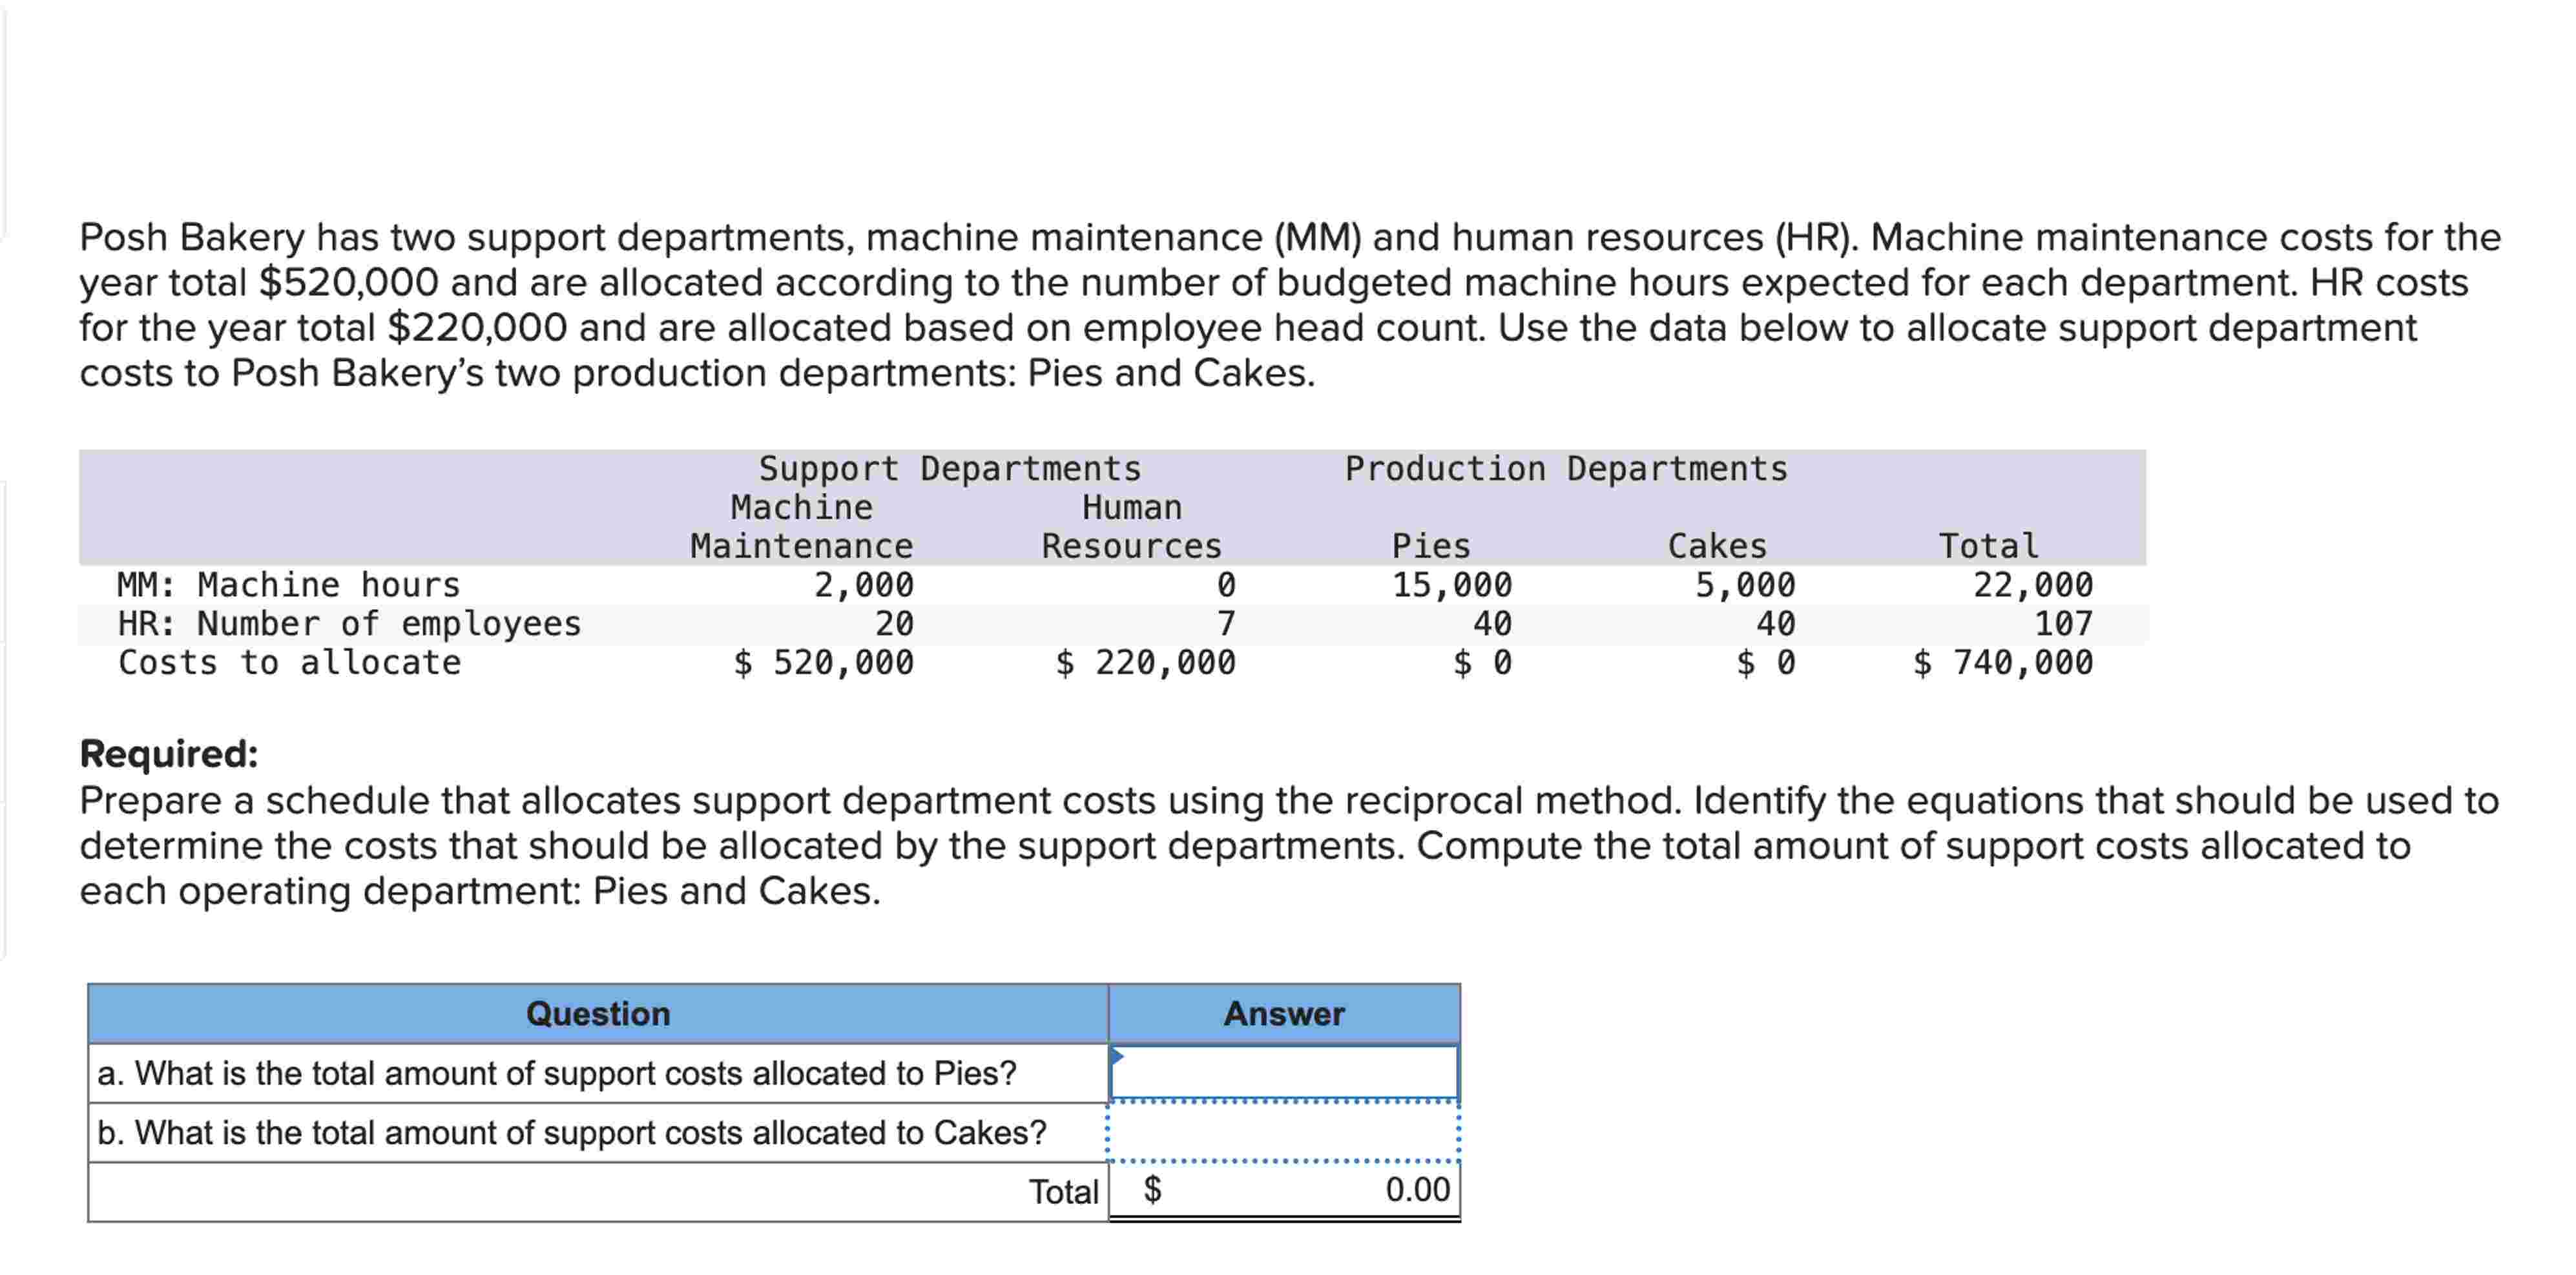Screen dimensions: 2576x1275
Task: Select question b about Cakes support costs
Action: pos(572,1132)
